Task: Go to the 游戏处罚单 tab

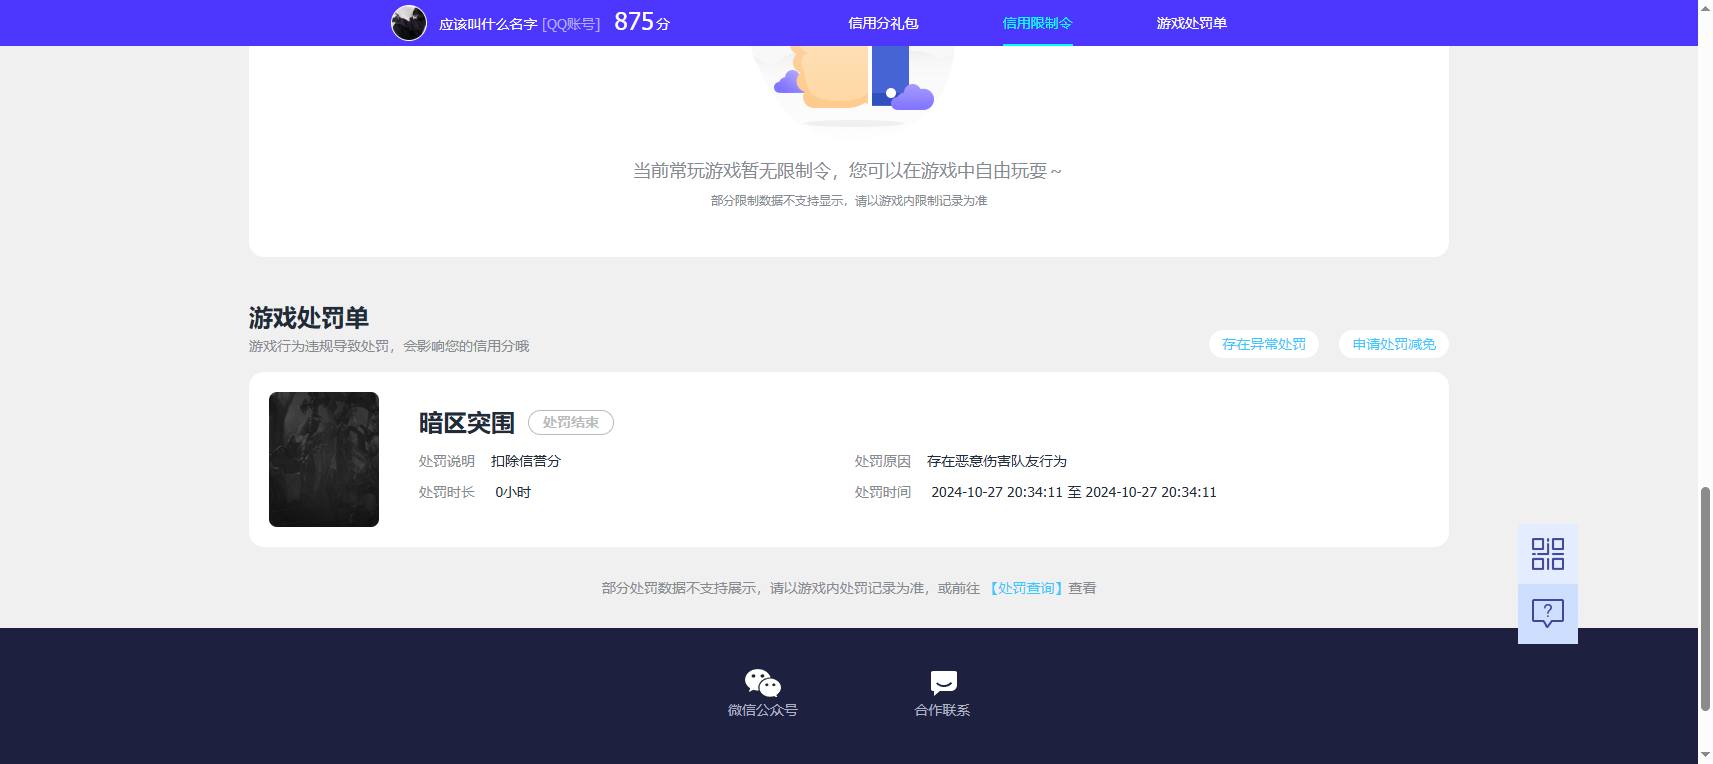Action: (x=1191, y=23)
